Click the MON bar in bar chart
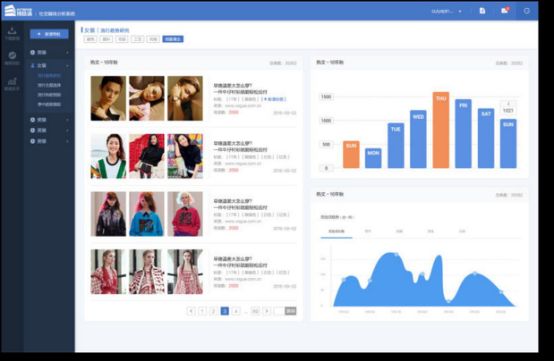The width and height of the screenshot is (554, 361). tap(373, 158)
